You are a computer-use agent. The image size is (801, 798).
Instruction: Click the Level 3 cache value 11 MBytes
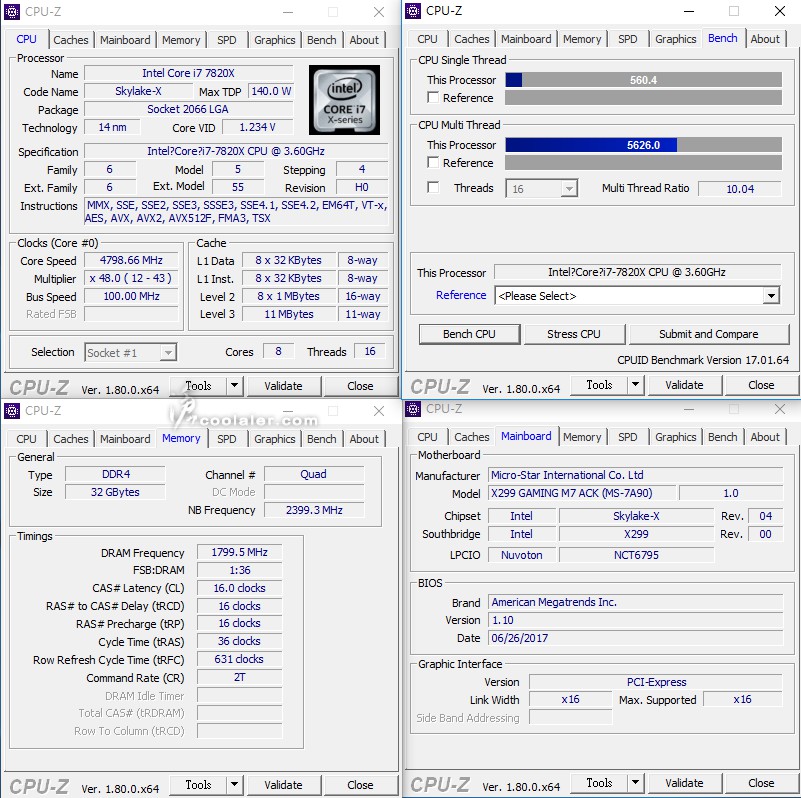pos(289,314)
